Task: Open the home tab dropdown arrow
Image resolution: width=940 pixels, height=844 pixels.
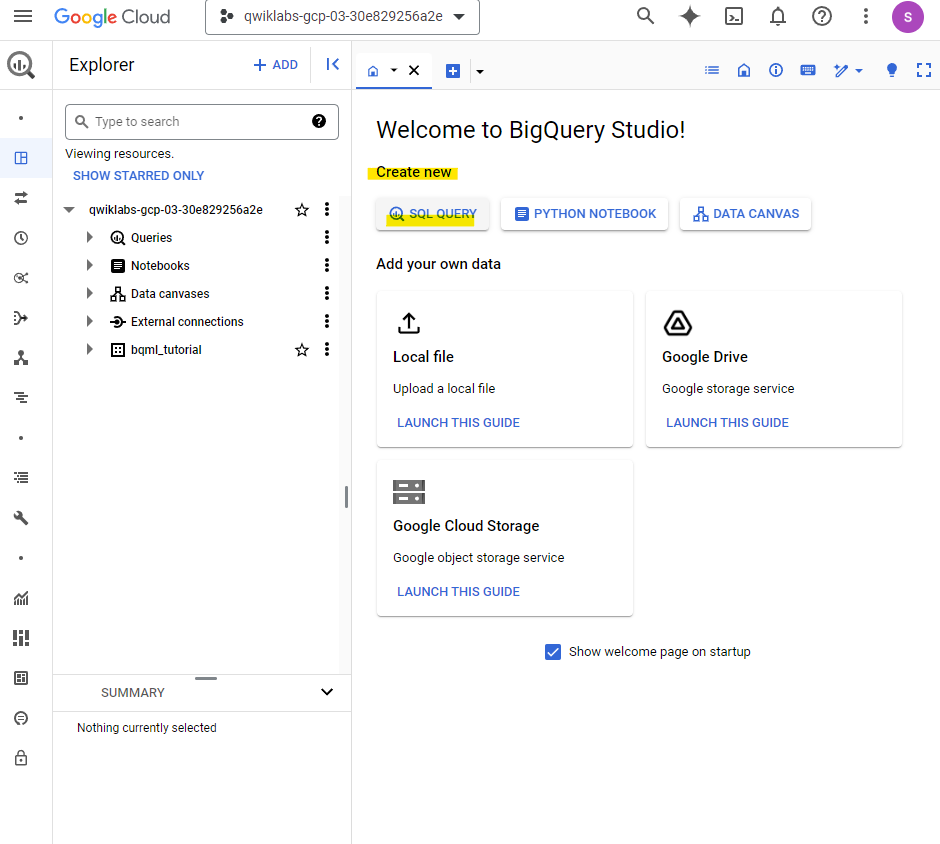Action: (x=394, y=71)
